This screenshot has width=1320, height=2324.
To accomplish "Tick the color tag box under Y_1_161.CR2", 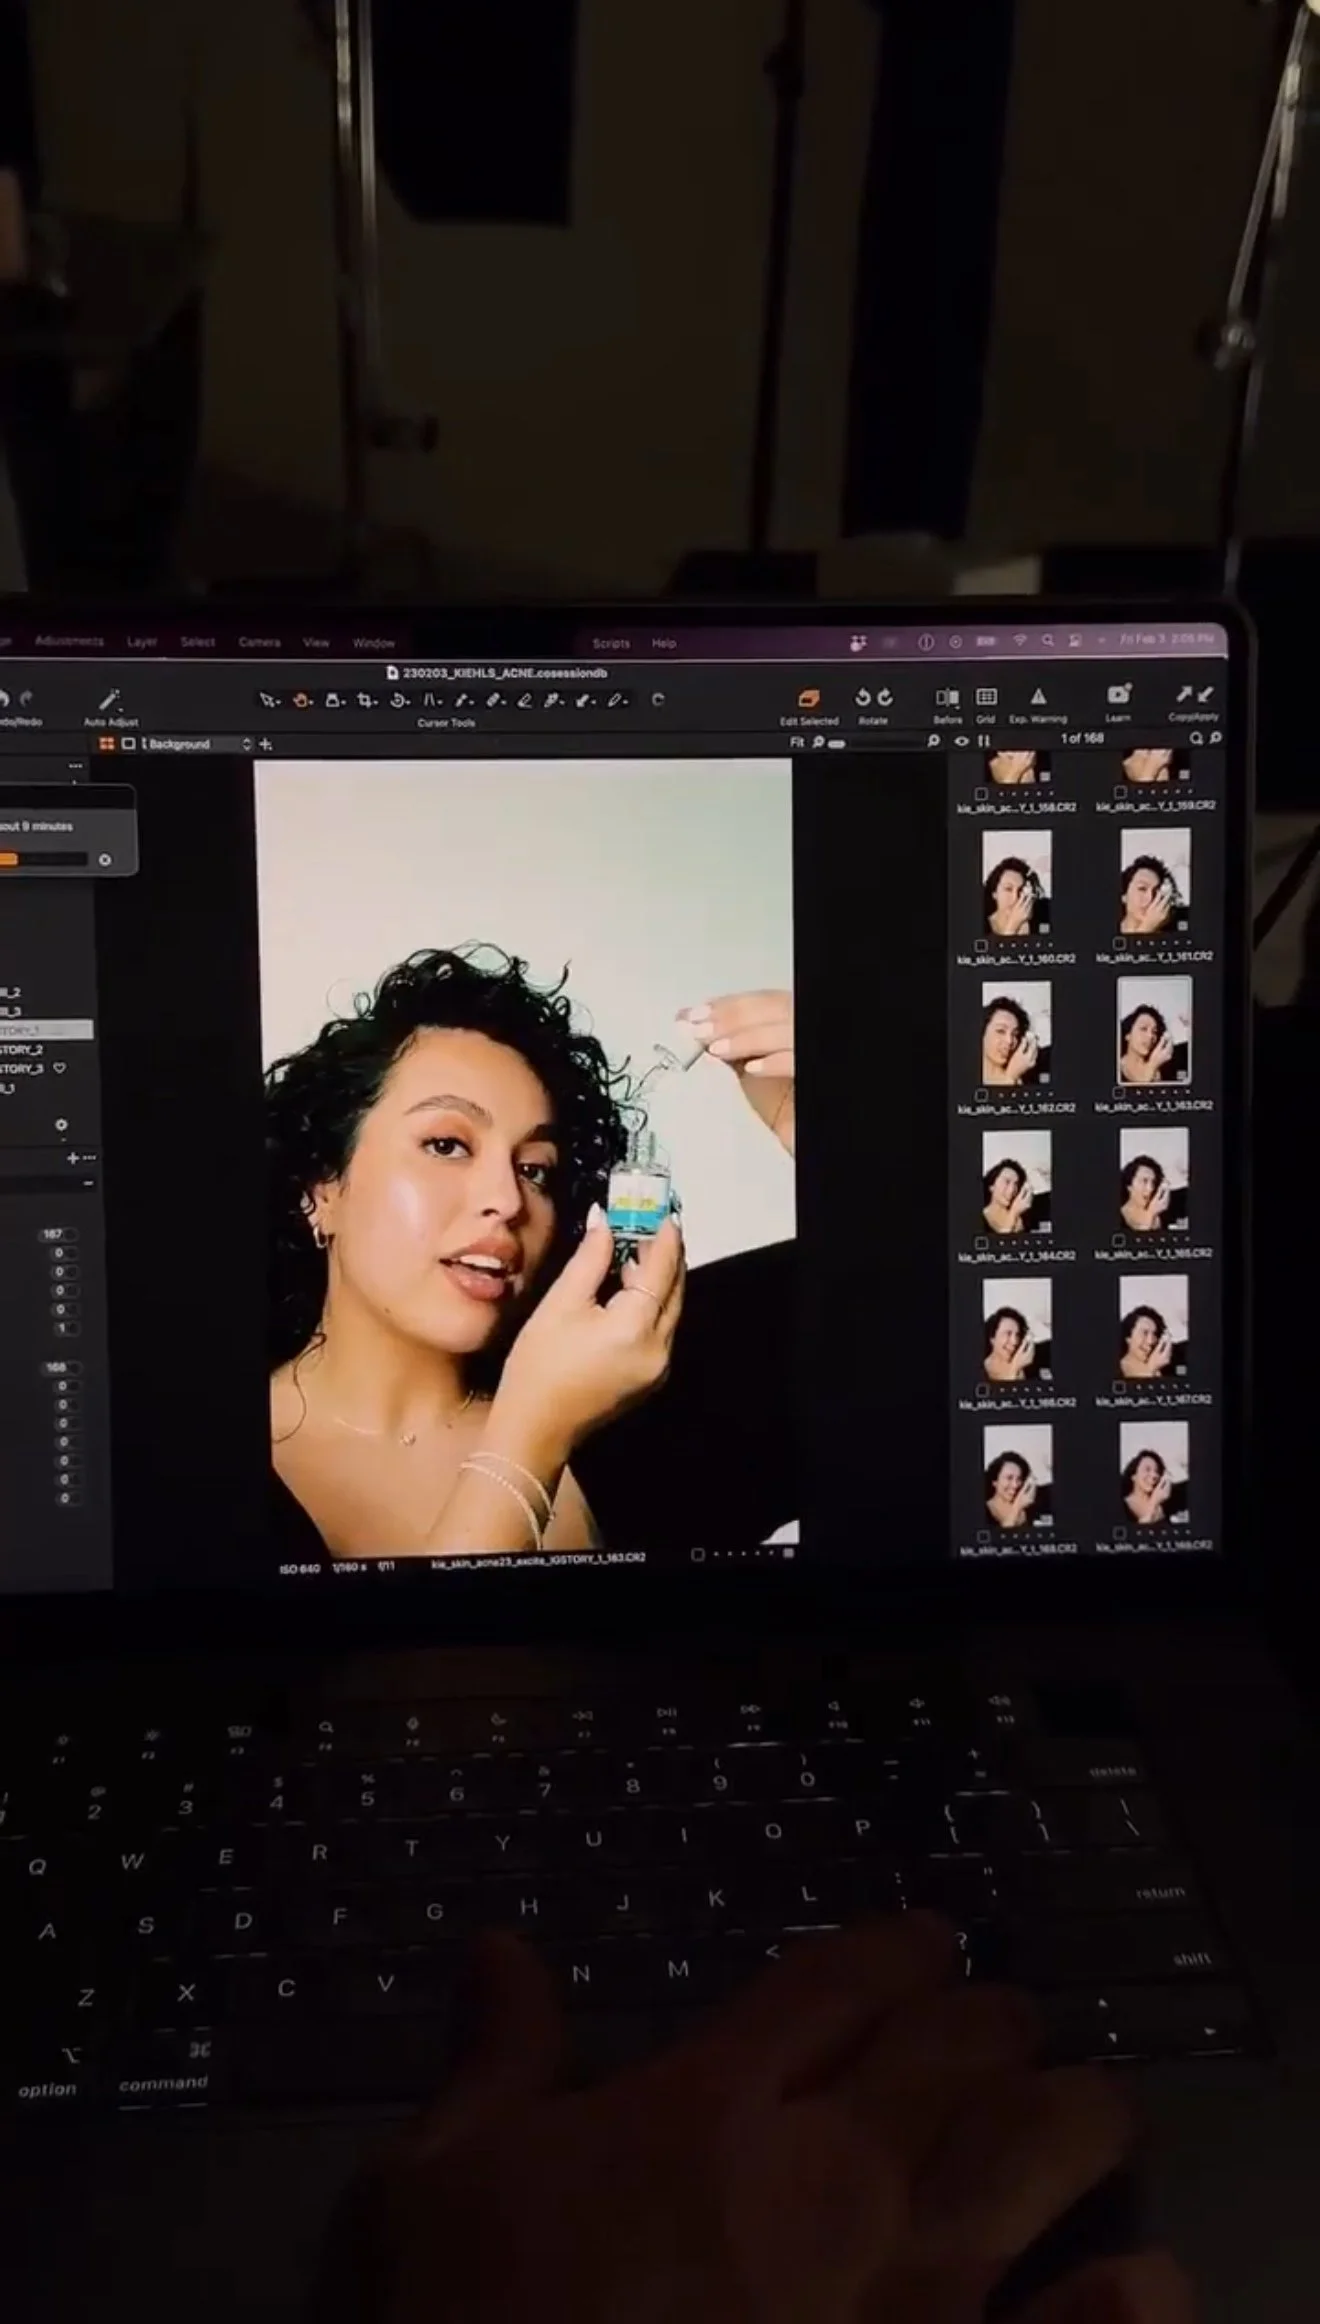I will pyautogui.click(x=1119, y=943).
